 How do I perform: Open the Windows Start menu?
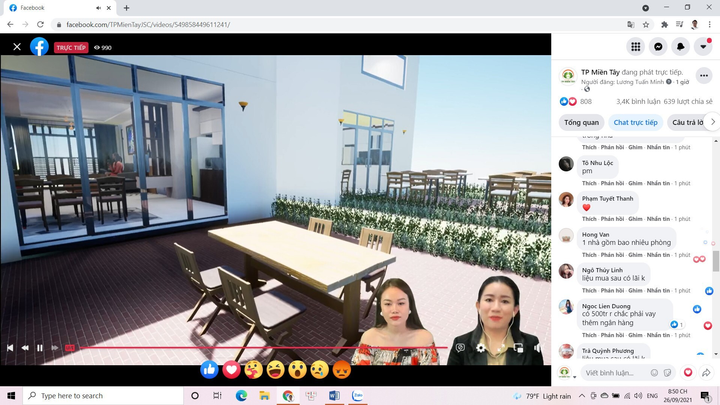tap(11, 395)
